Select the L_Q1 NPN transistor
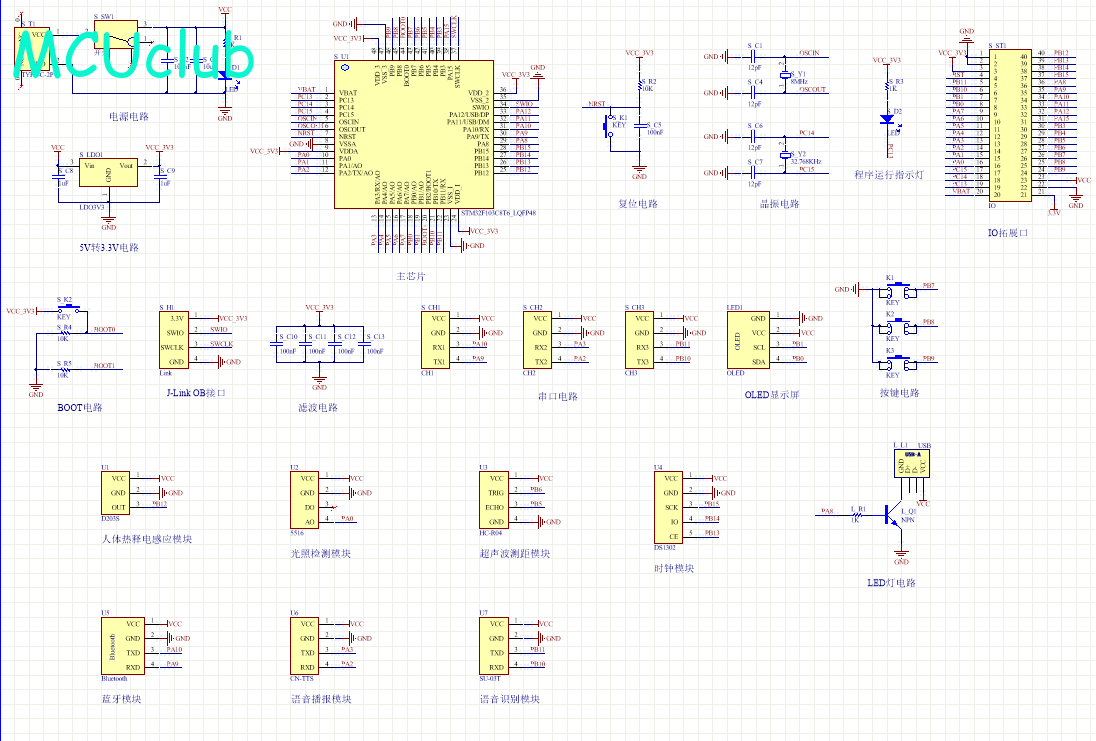 coord(895,516)
